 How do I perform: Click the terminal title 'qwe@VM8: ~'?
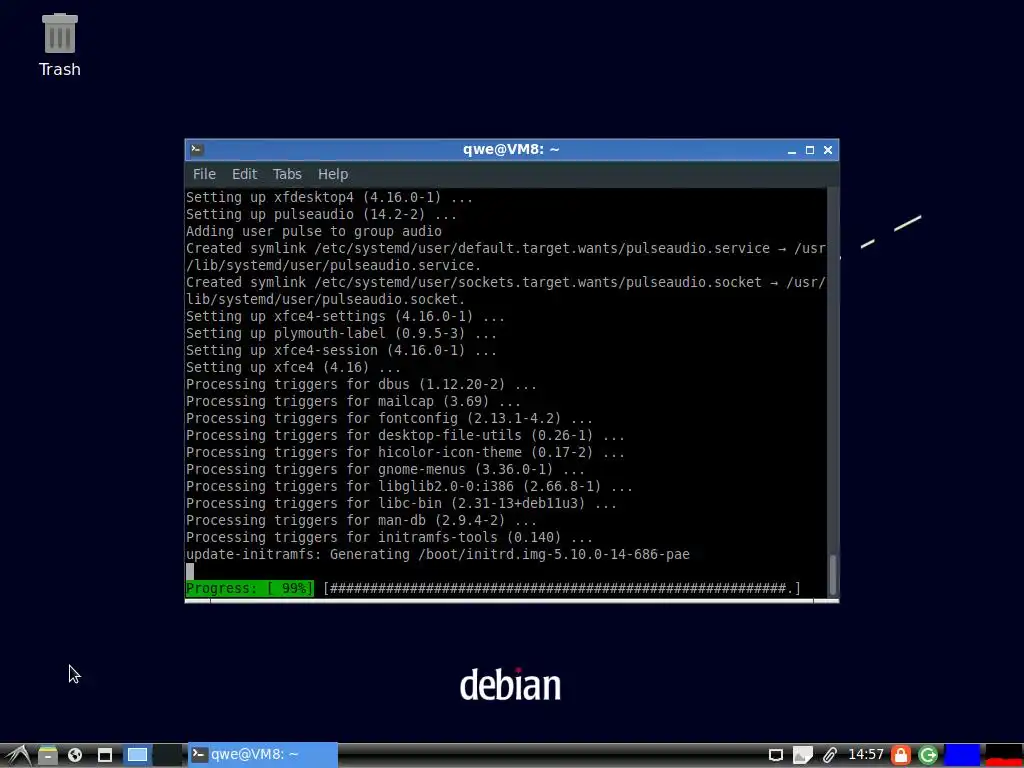tap(511, 150)
